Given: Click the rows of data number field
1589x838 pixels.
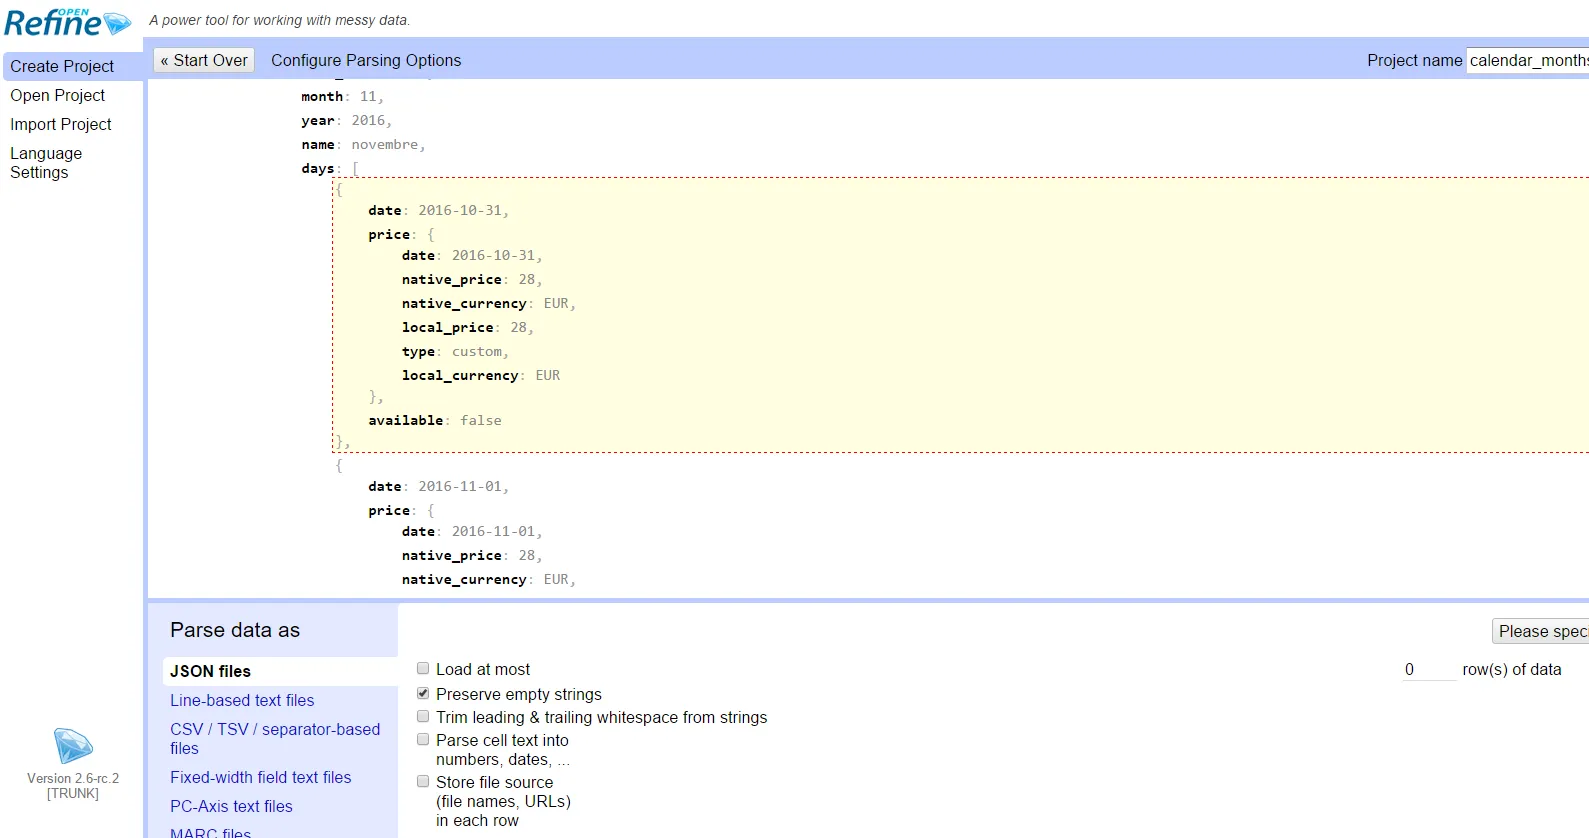Looking at the screenshot, I should point(1428,669).
